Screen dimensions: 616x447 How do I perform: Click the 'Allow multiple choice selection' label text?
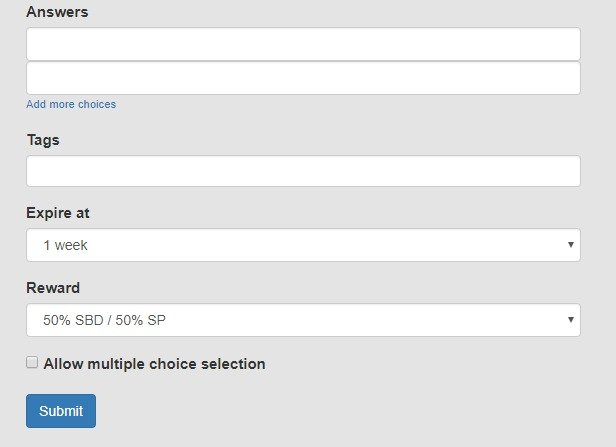click(x=154, y=364)
